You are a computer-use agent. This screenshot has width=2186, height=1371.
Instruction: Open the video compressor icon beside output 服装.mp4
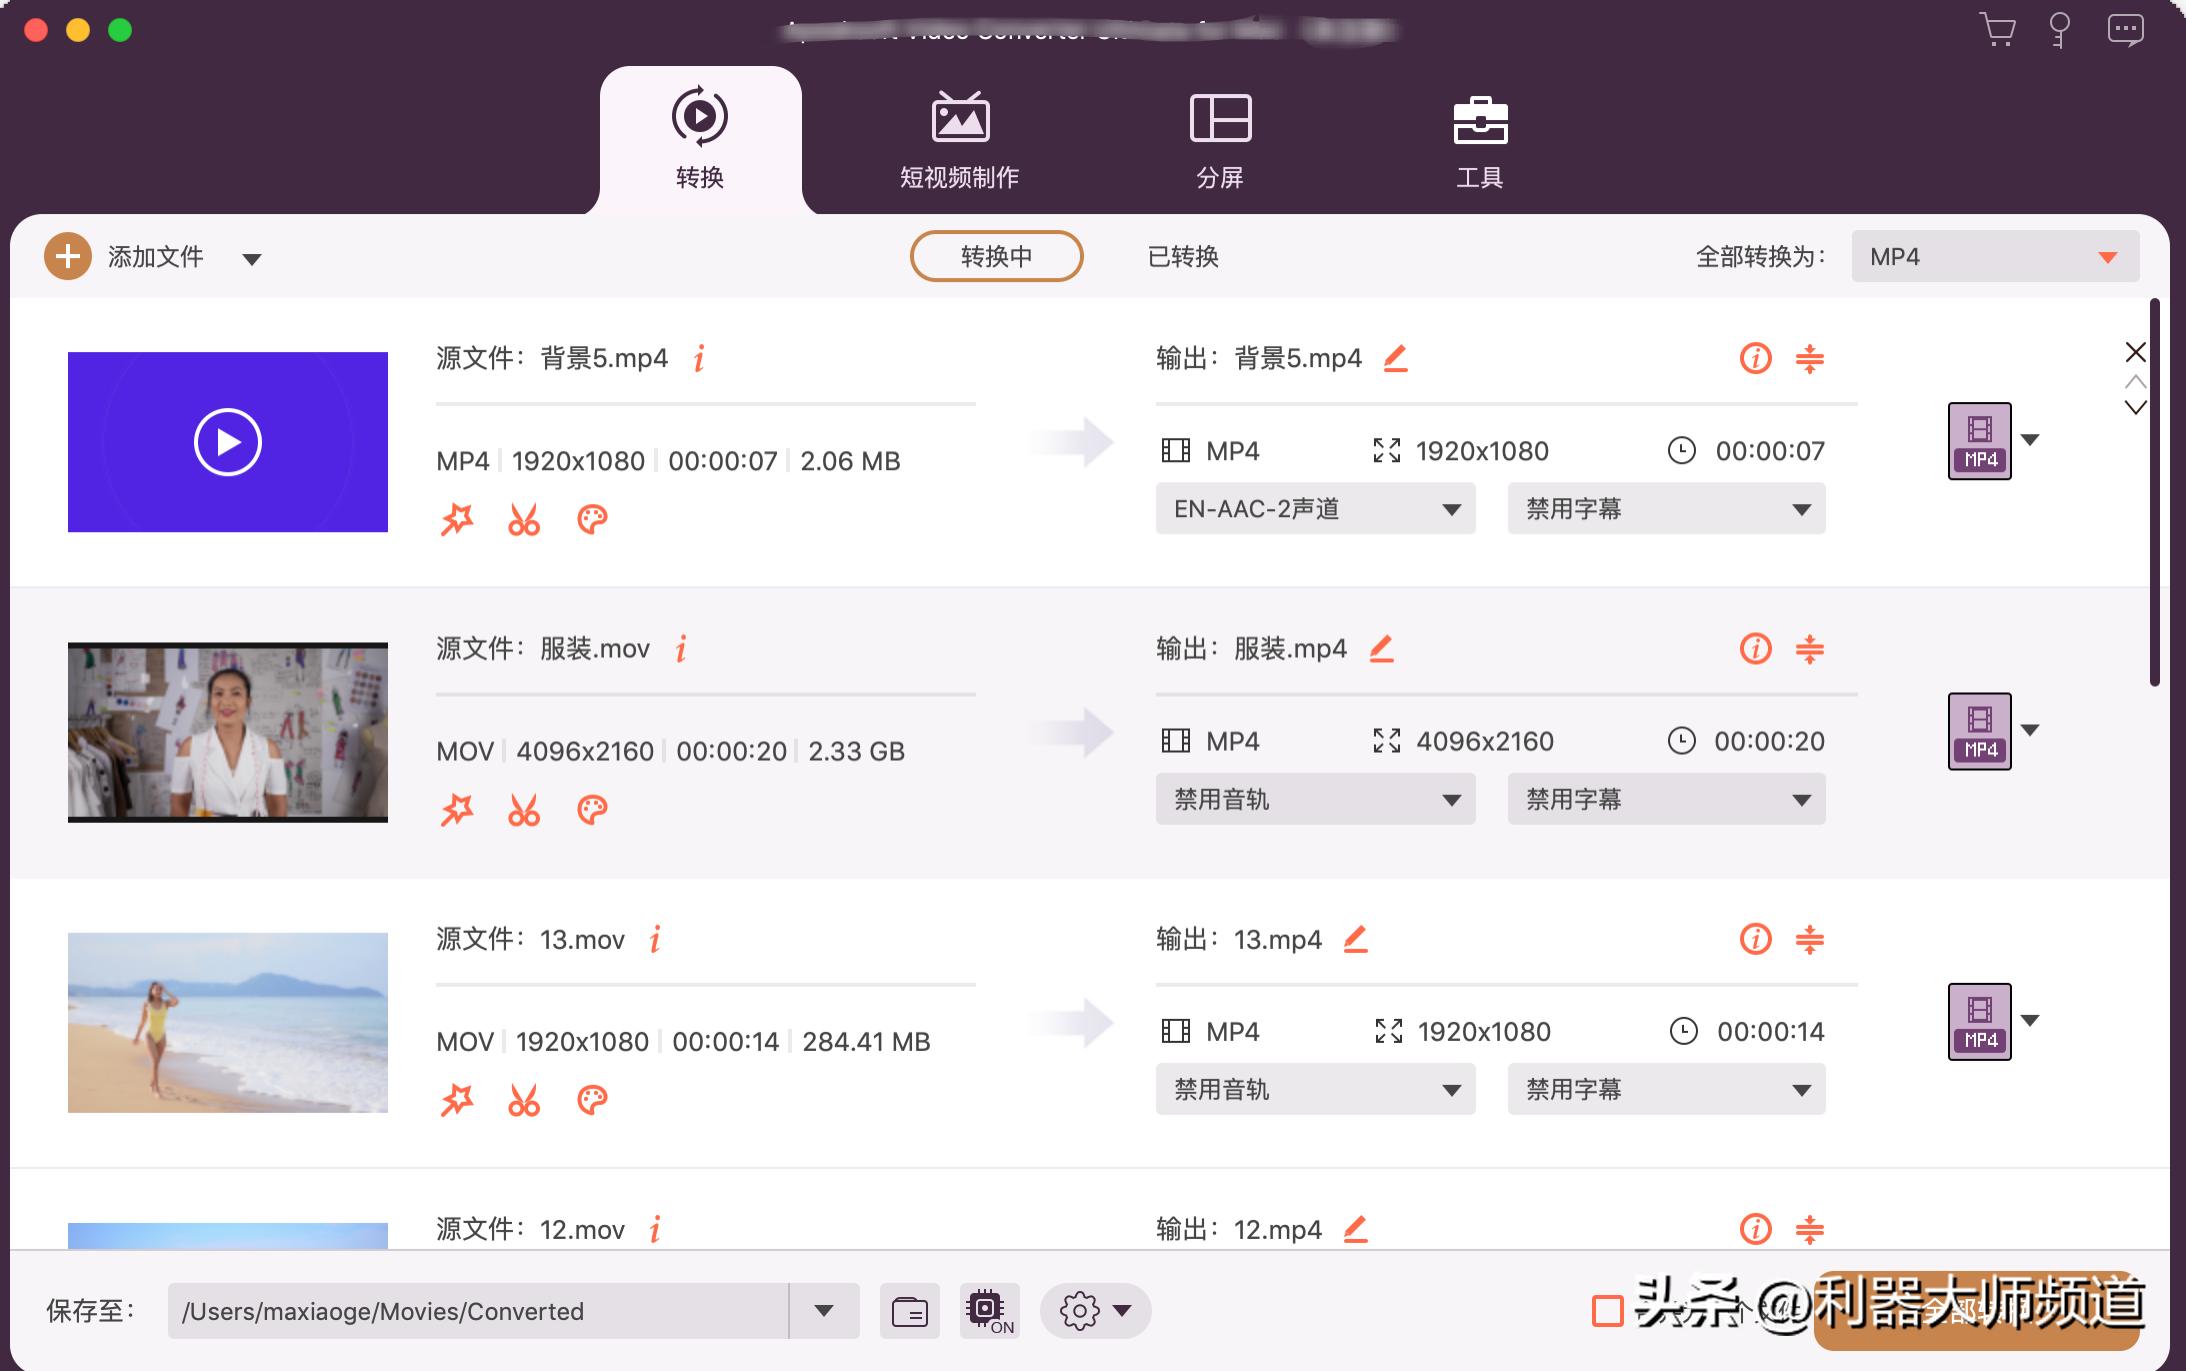click(1811, 648)
